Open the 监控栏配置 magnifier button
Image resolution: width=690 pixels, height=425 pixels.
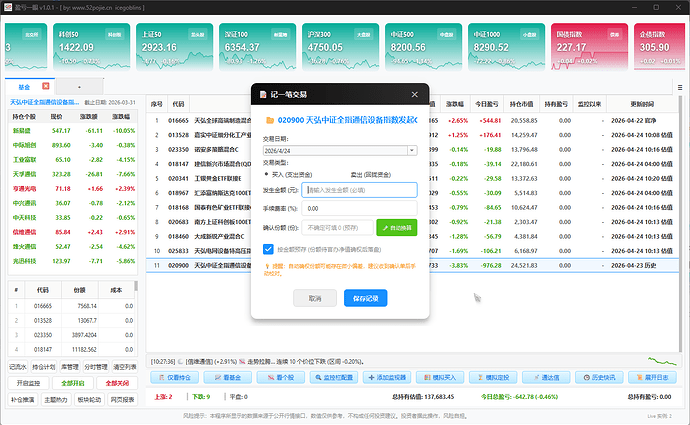(x=334, y=377)
